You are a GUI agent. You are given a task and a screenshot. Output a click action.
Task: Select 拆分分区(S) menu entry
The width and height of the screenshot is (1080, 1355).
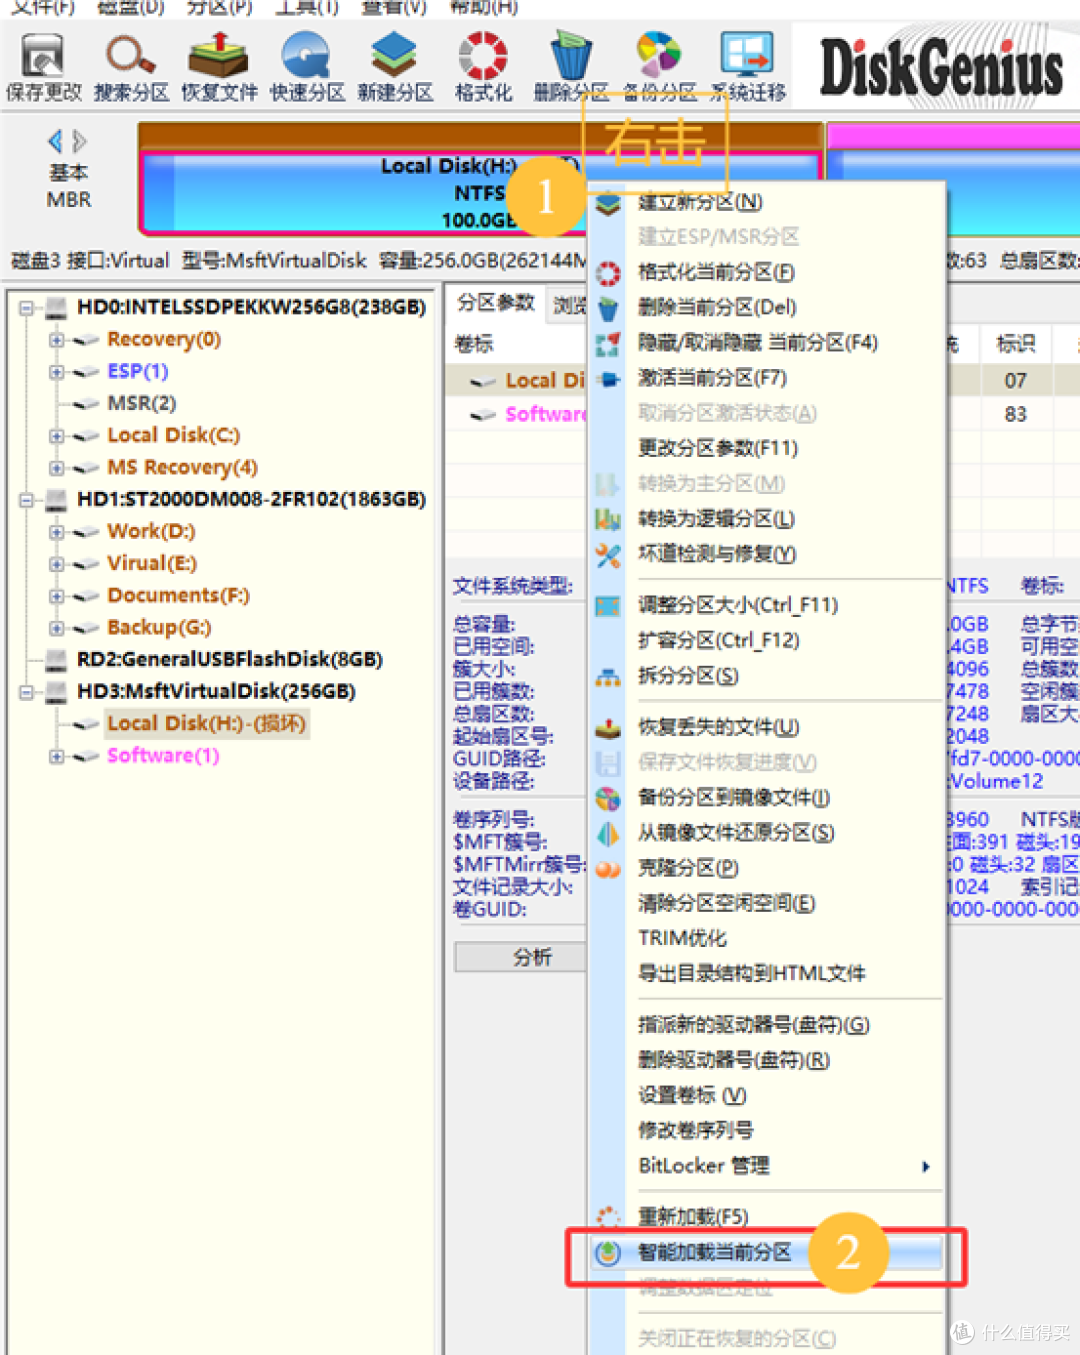tap(767, 676)
